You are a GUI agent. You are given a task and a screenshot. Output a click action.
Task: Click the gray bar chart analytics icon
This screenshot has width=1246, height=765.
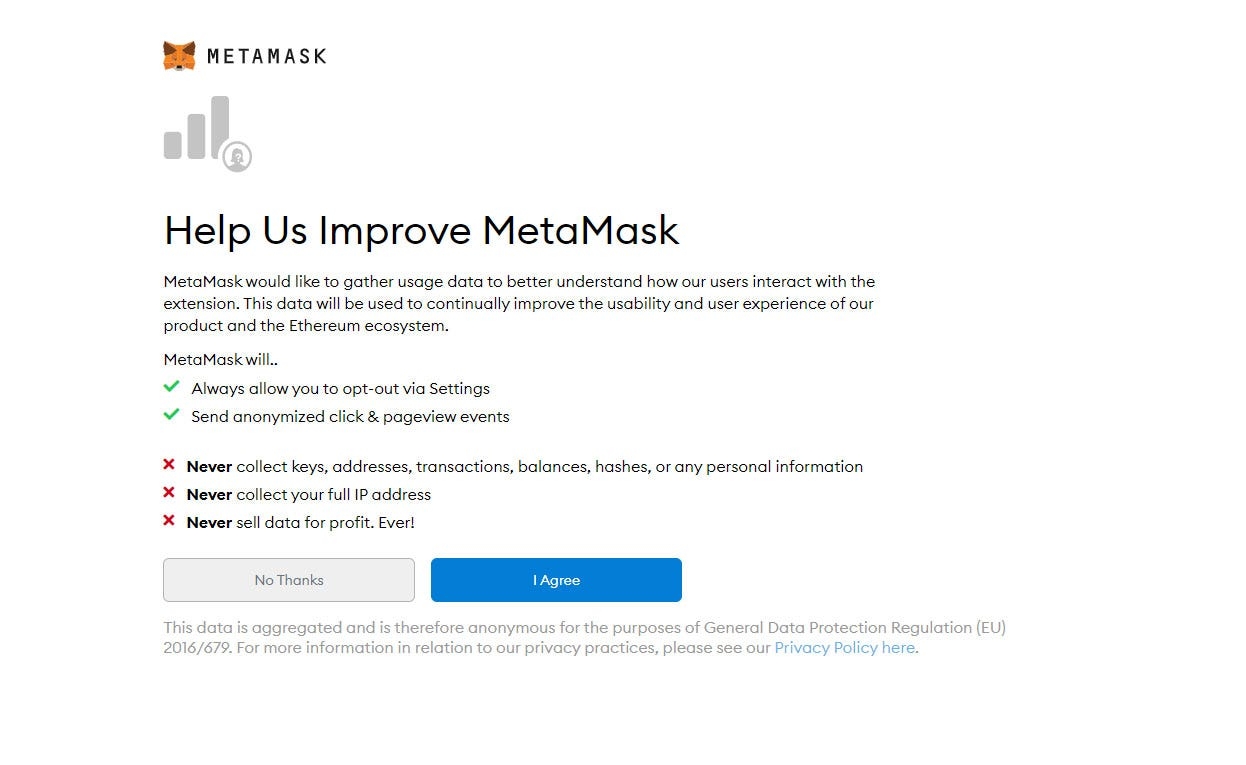197,129
